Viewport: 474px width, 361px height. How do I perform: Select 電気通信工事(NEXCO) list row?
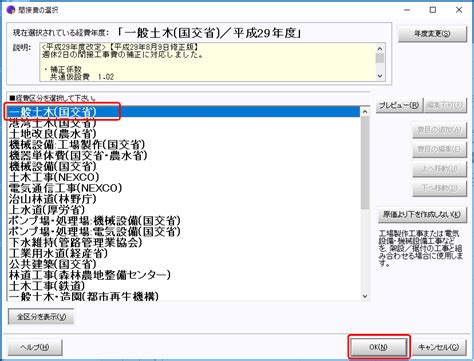pyautogui.click(x=184, y=188)
